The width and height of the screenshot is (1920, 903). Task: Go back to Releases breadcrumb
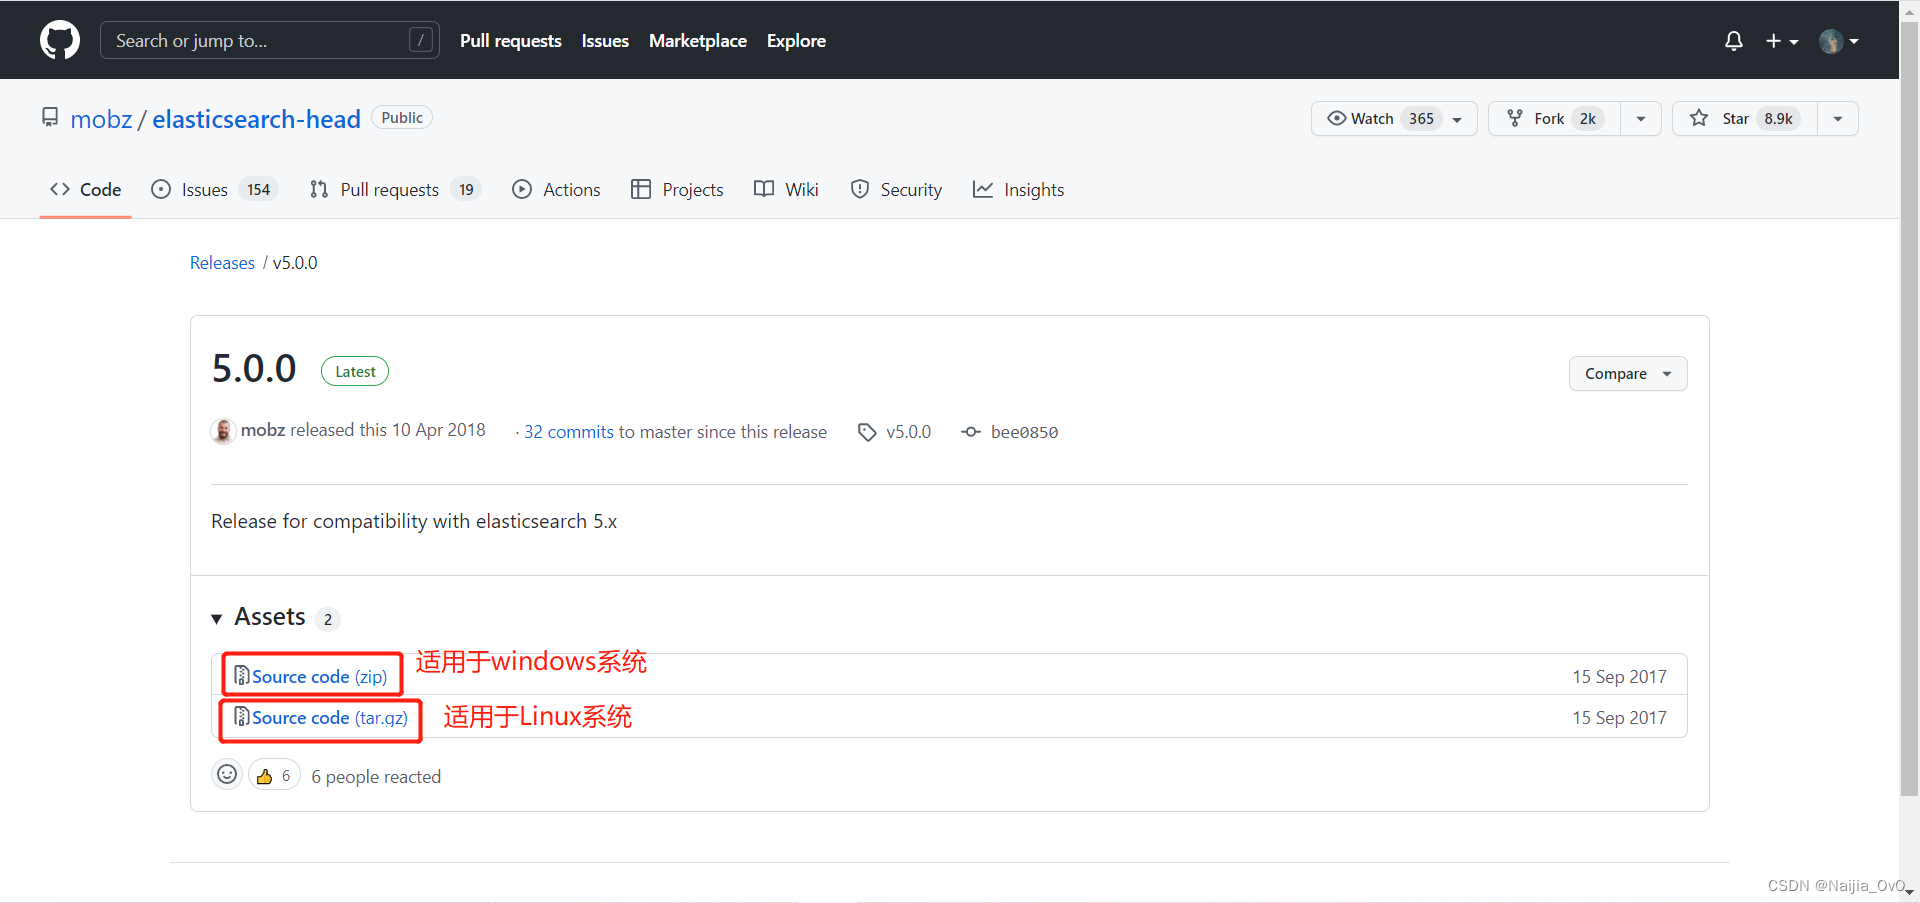pos(222,263)
